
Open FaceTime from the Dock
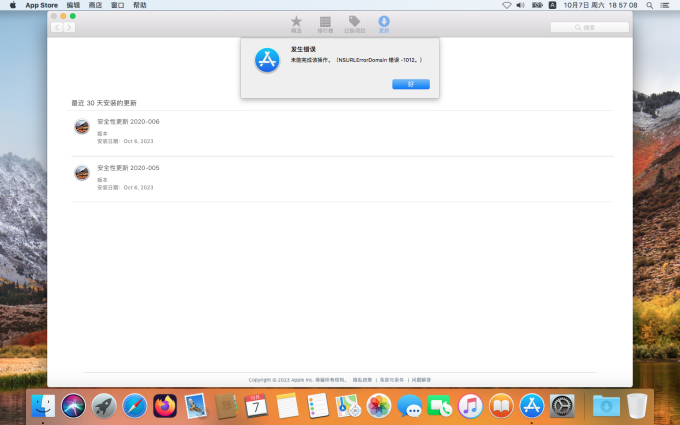point(440,406)
